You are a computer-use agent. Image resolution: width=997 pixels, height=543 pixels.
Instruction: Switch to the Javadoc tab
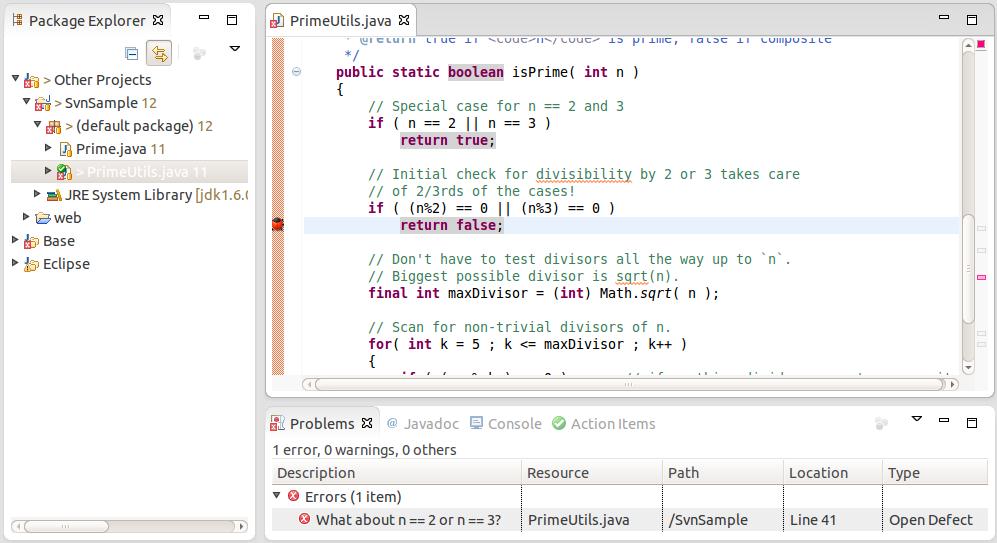pyautogui.click(x=431, y=423)
